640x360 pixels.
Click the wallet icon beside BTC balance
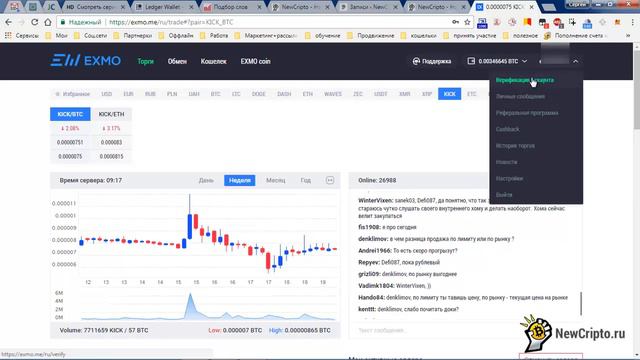click(x=471, y=61)
